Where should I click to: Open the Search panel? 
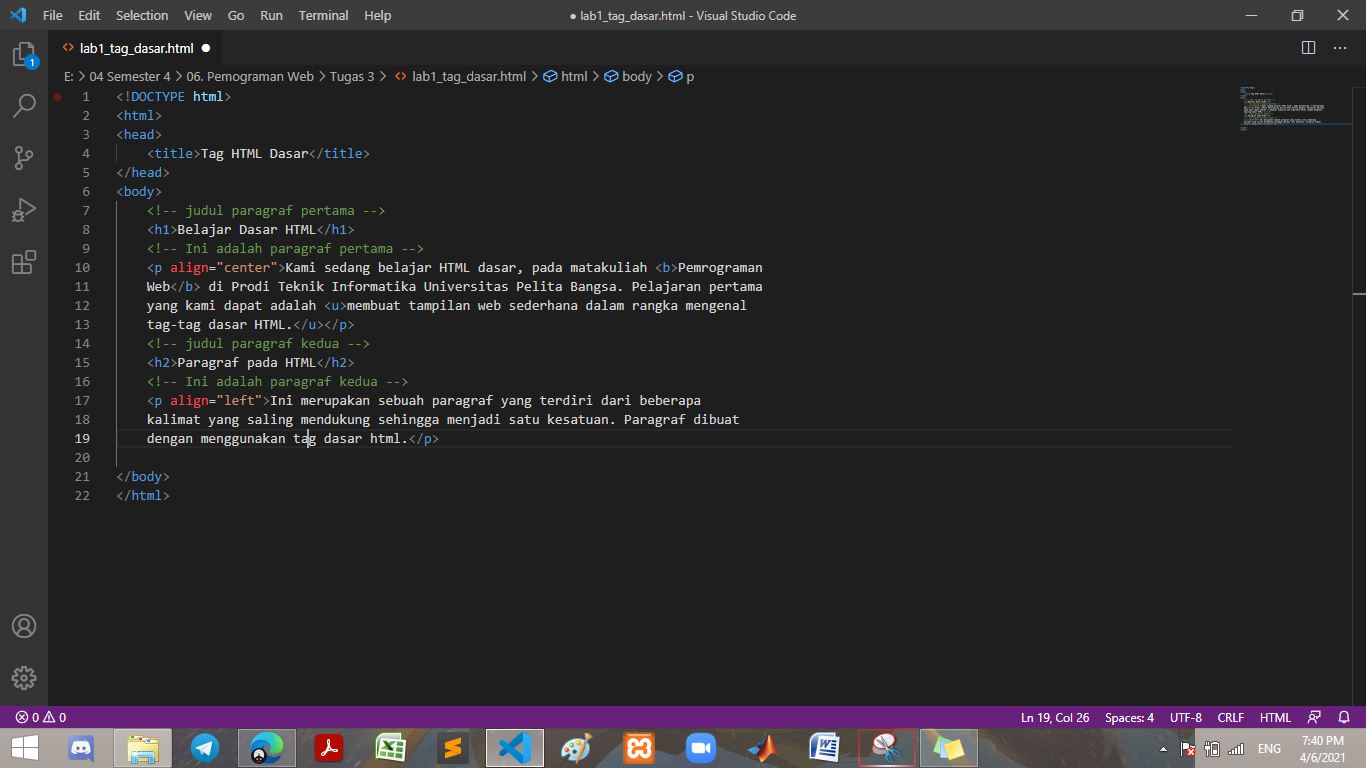(24, 105)
